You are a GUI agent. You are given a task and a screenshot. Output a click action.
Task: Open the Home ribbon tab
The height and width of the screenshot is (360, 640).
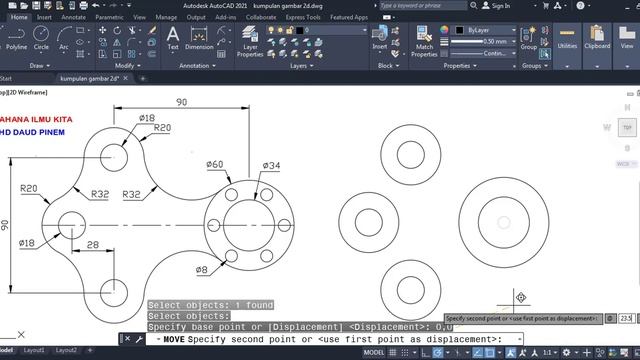pos(19,17)
